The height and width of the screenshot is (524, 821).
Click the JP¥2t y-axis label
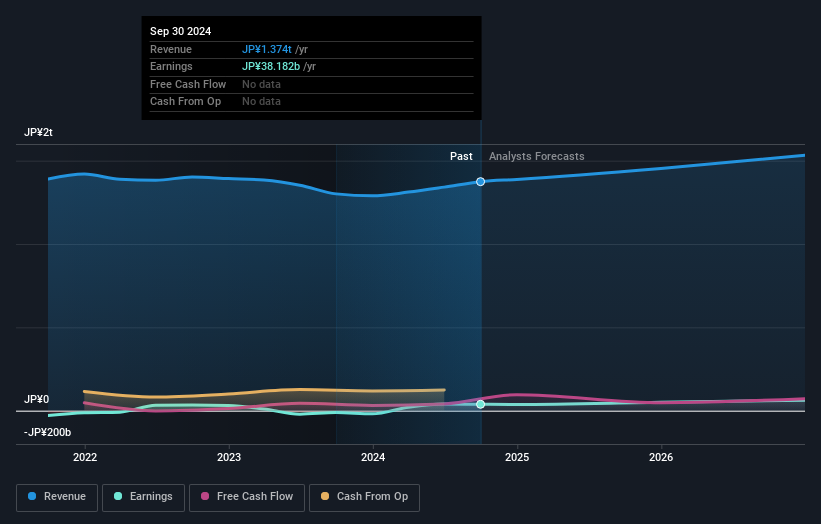[x=38, y=132]
